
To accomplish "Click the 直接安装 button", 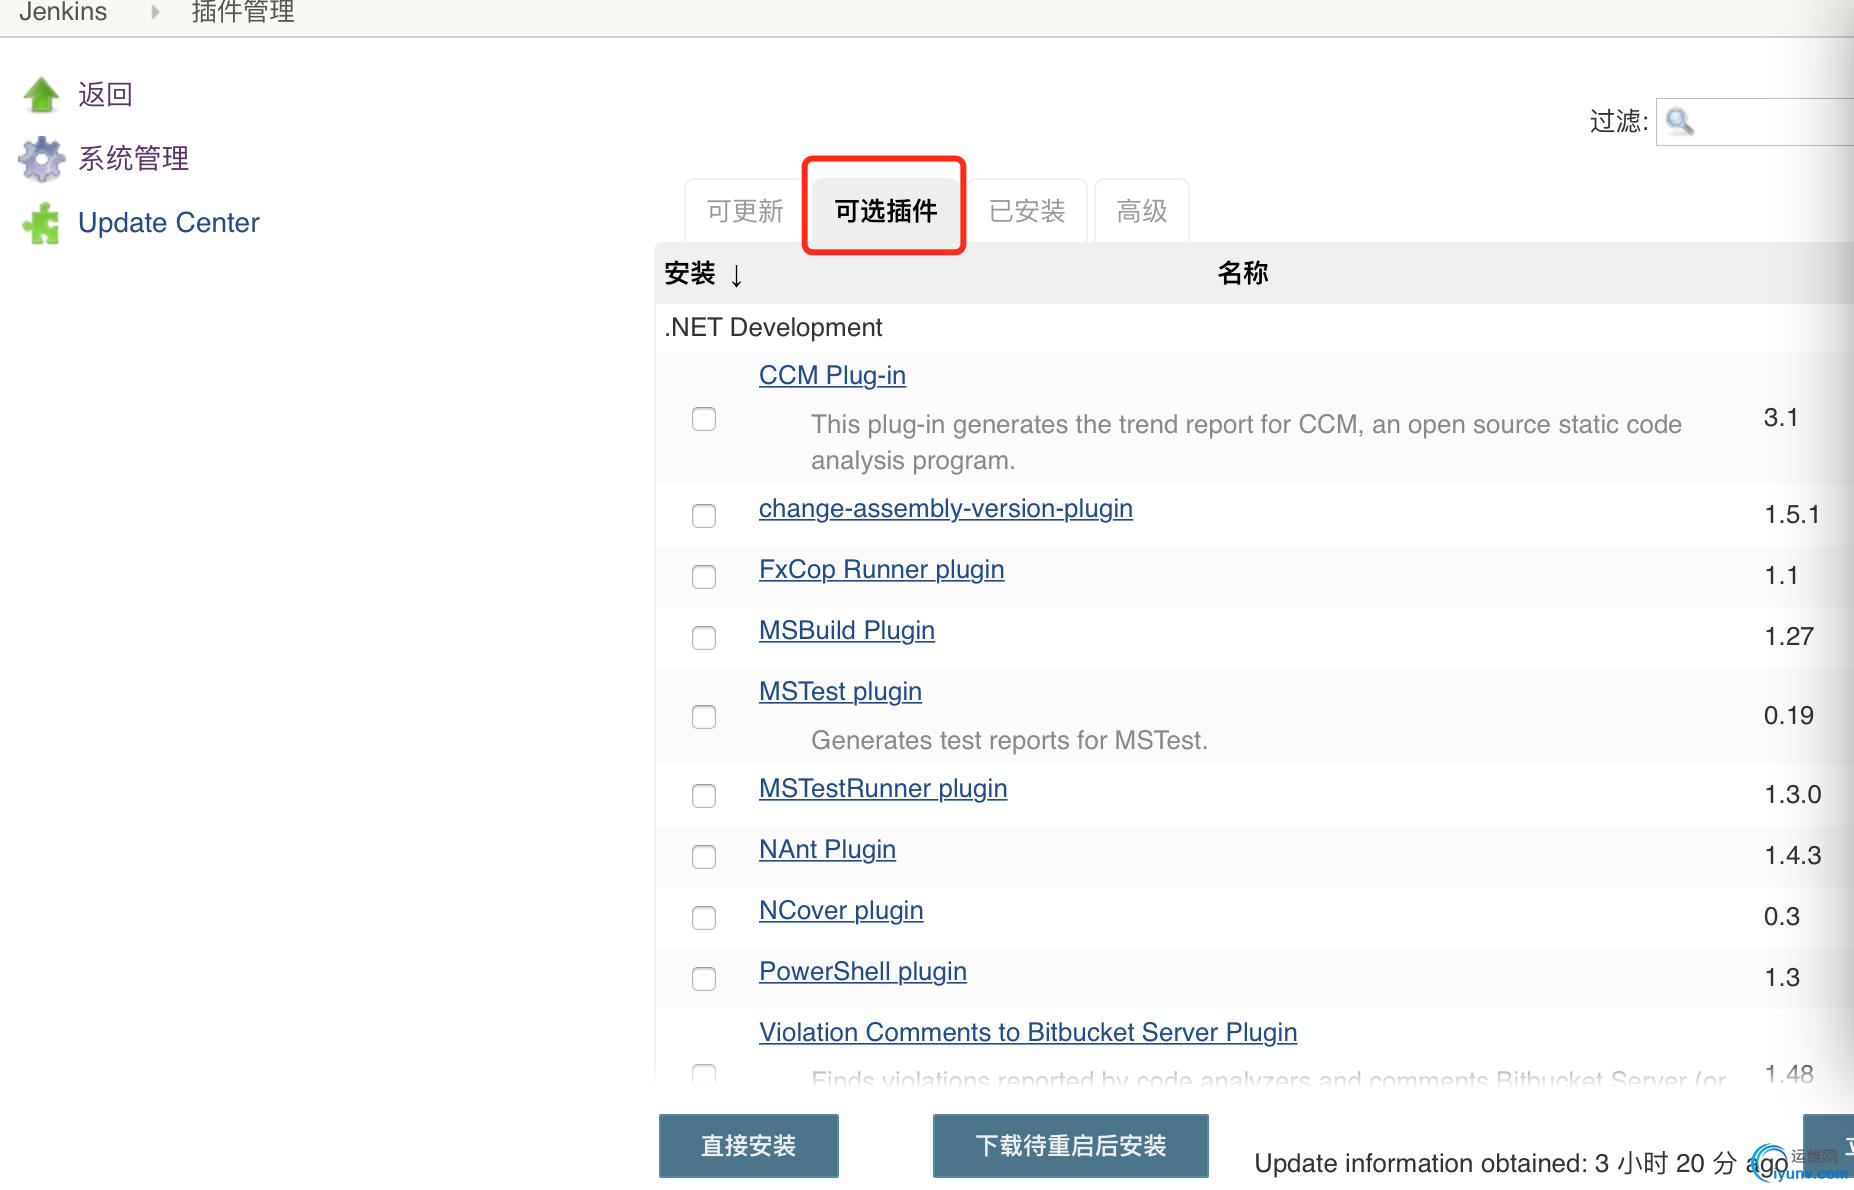I will click(748, 1146).
